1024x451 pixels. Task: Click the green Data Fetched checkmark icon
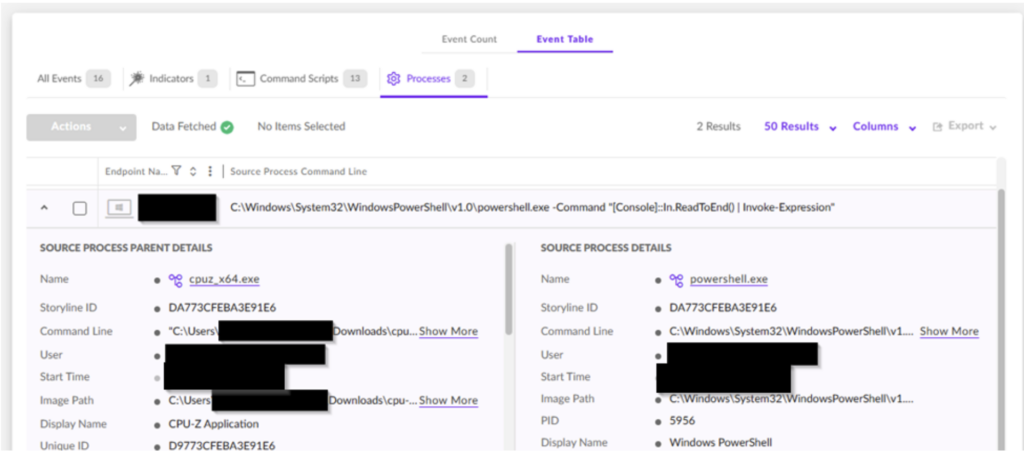click(227, 127)
